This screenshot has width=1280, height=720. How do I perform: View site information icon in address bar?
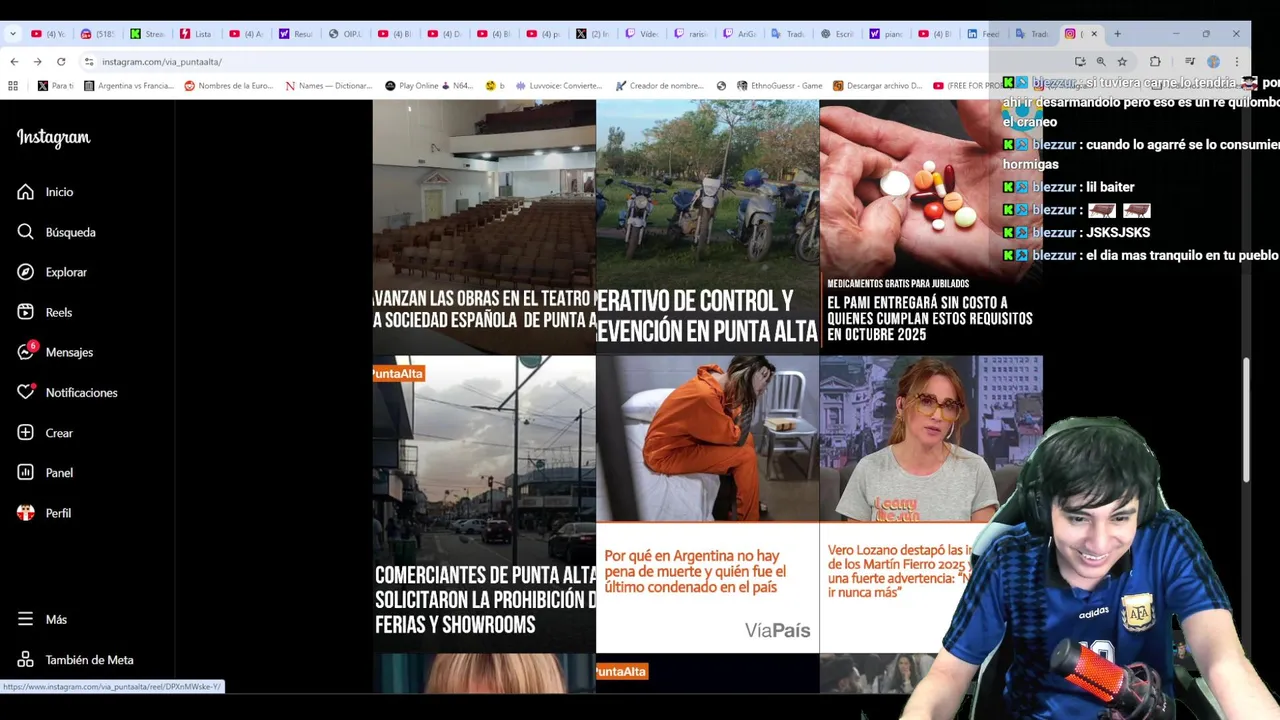click(88, 61)
